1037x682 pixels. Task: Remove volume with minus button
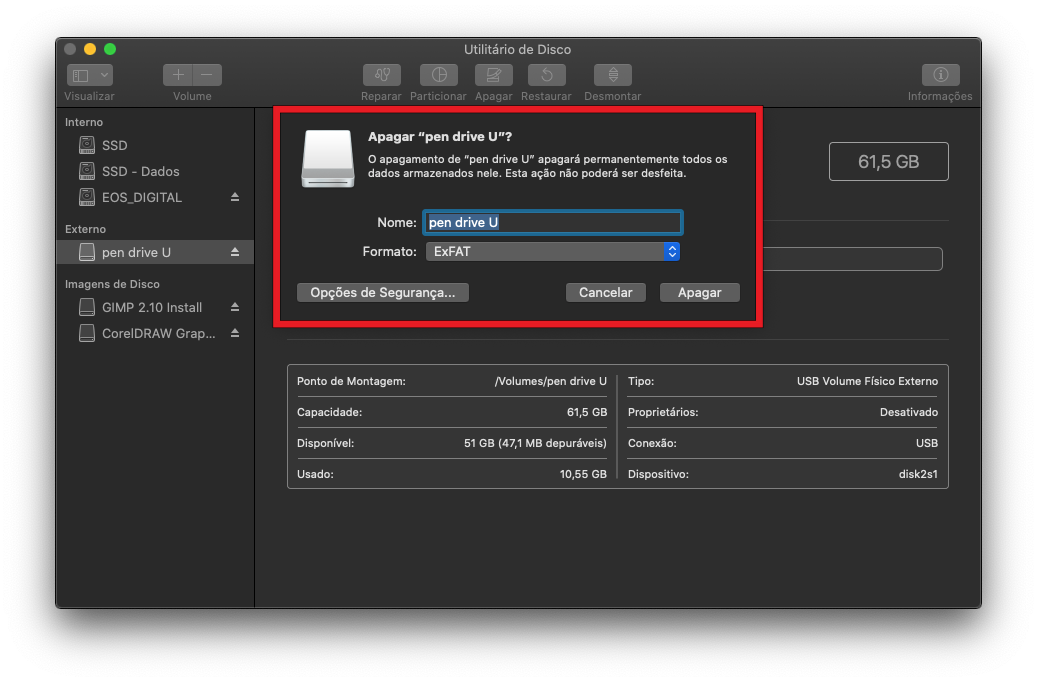tap(207, 75)
